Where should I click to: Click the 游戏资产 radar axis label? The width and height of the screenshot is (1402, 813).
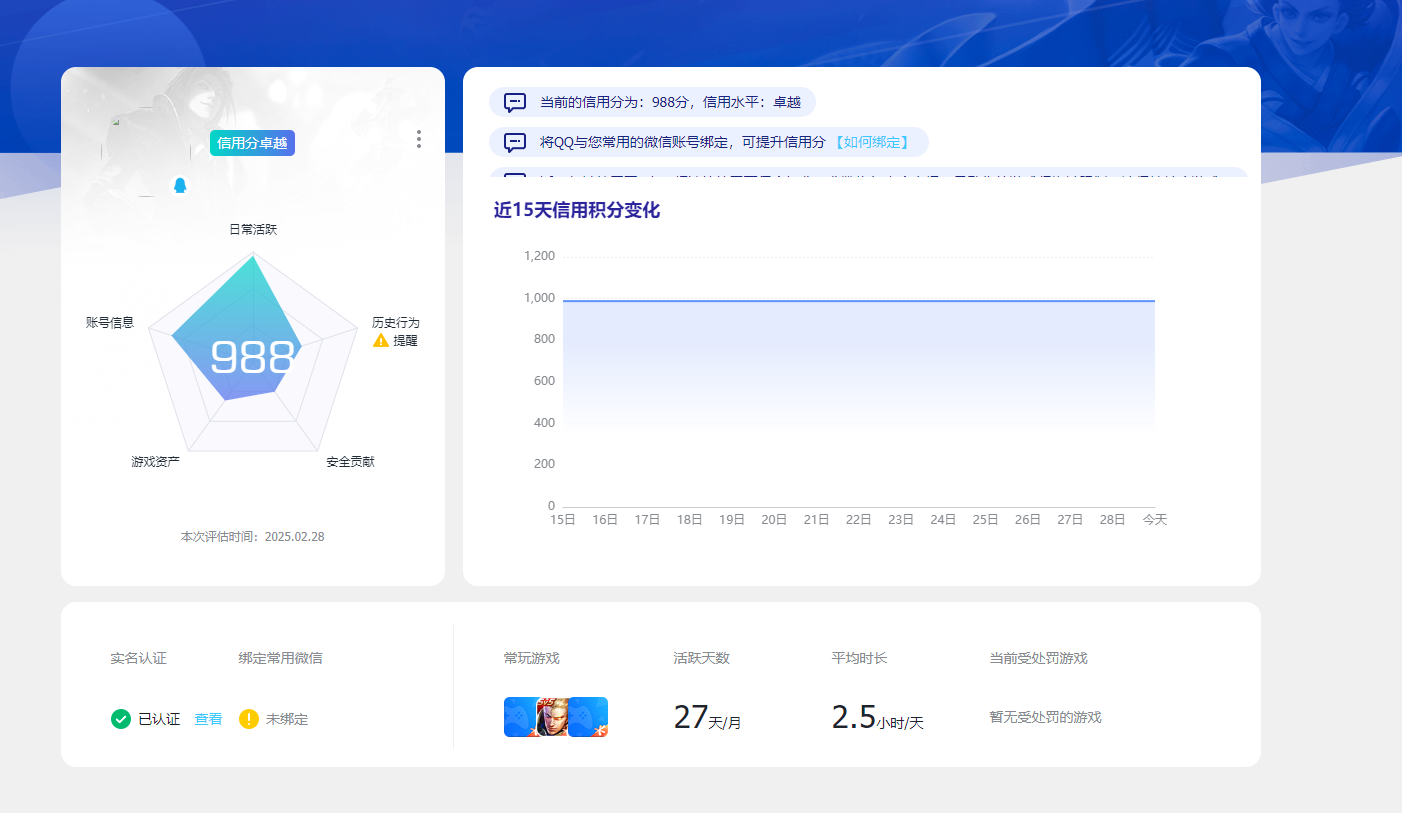(156, 461)
